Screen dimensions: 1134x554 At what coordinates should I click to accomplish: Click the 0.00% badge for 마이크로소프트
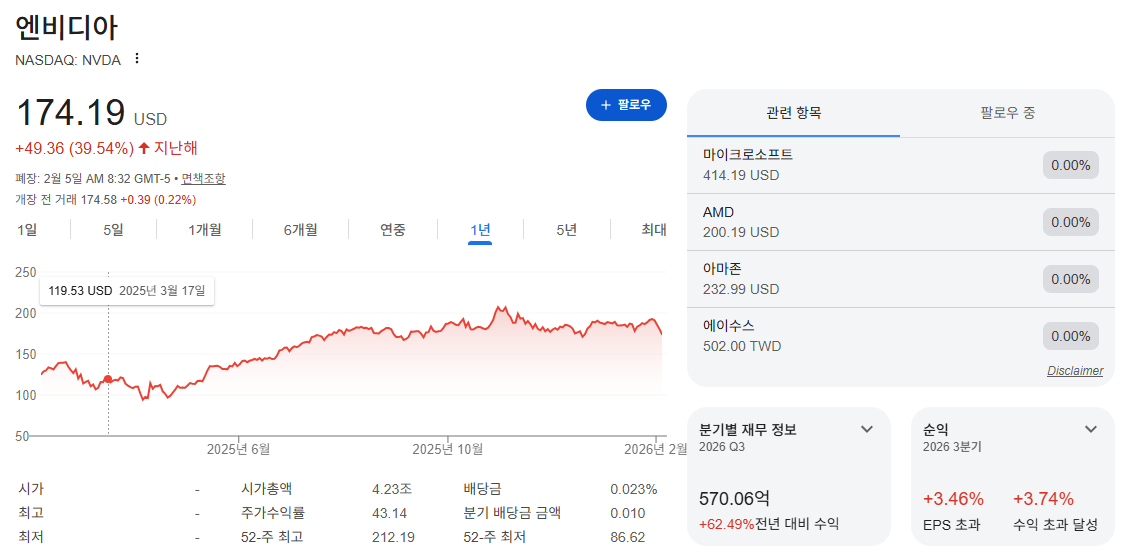(x=1070, y=165)
